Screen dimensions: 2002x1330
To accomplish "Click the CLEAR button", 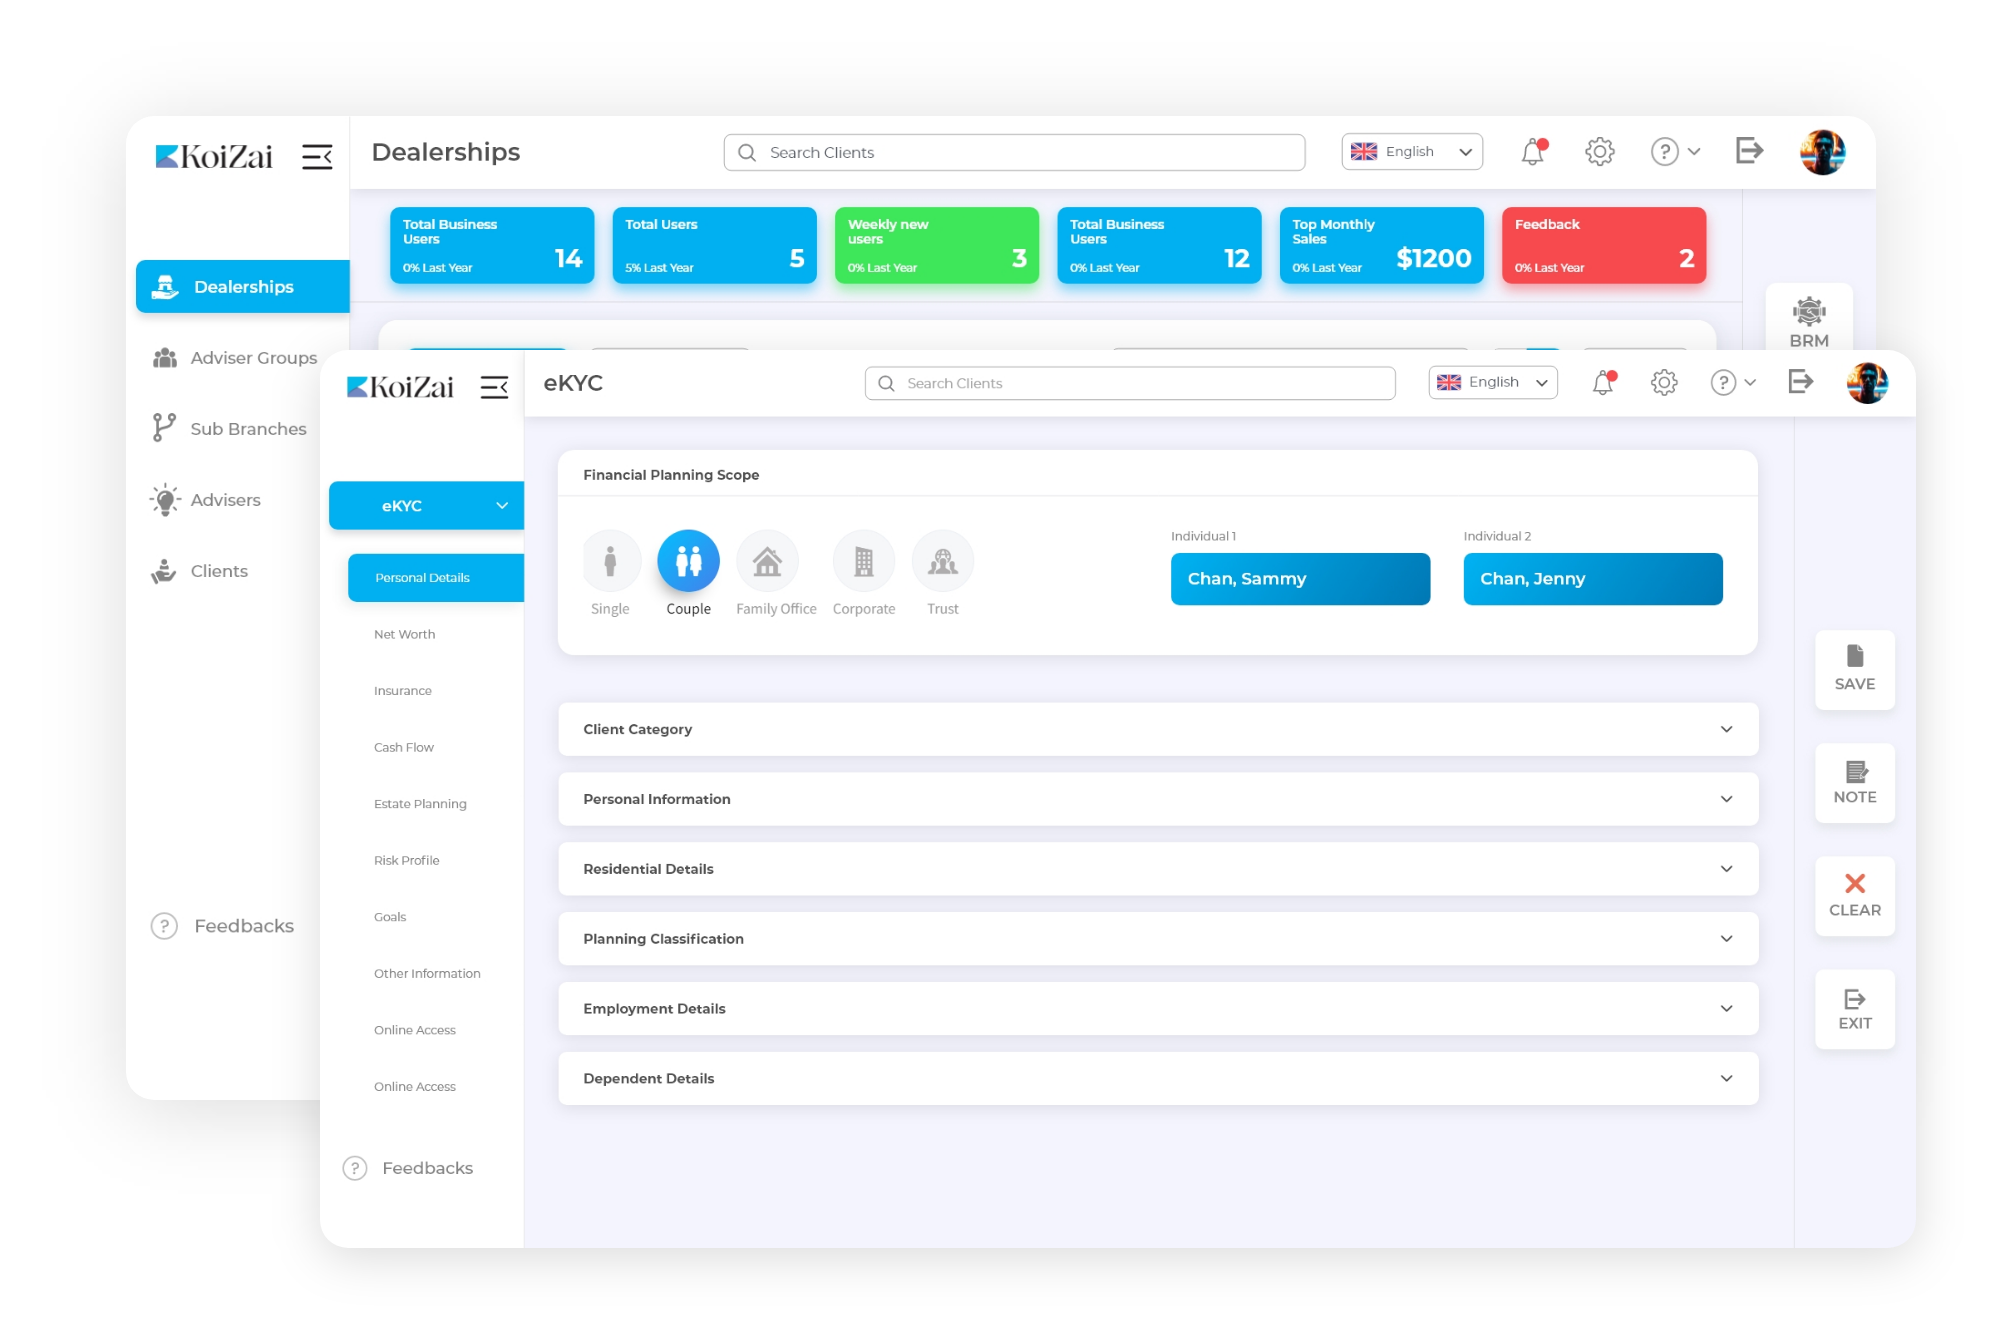I will (1854, 896).
